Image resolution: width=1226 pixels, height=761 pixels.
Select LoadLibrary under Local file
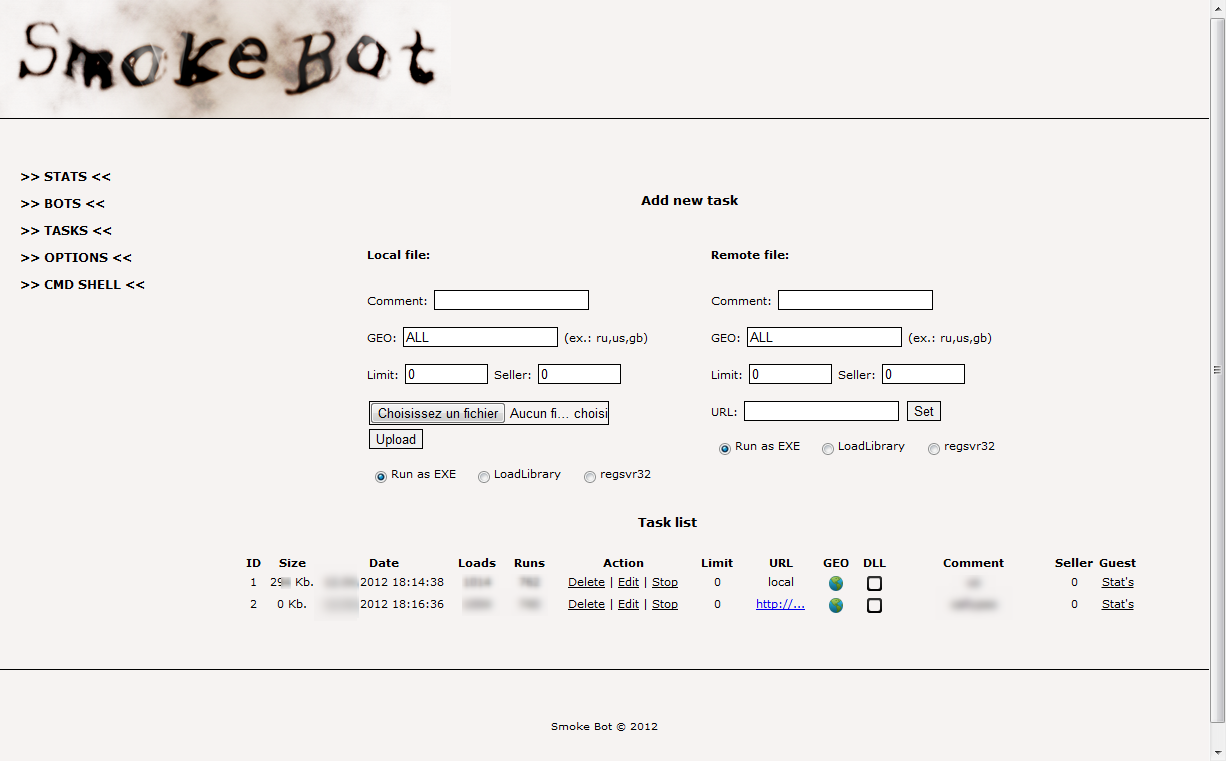pyautogui.click(x=484, y=477)
